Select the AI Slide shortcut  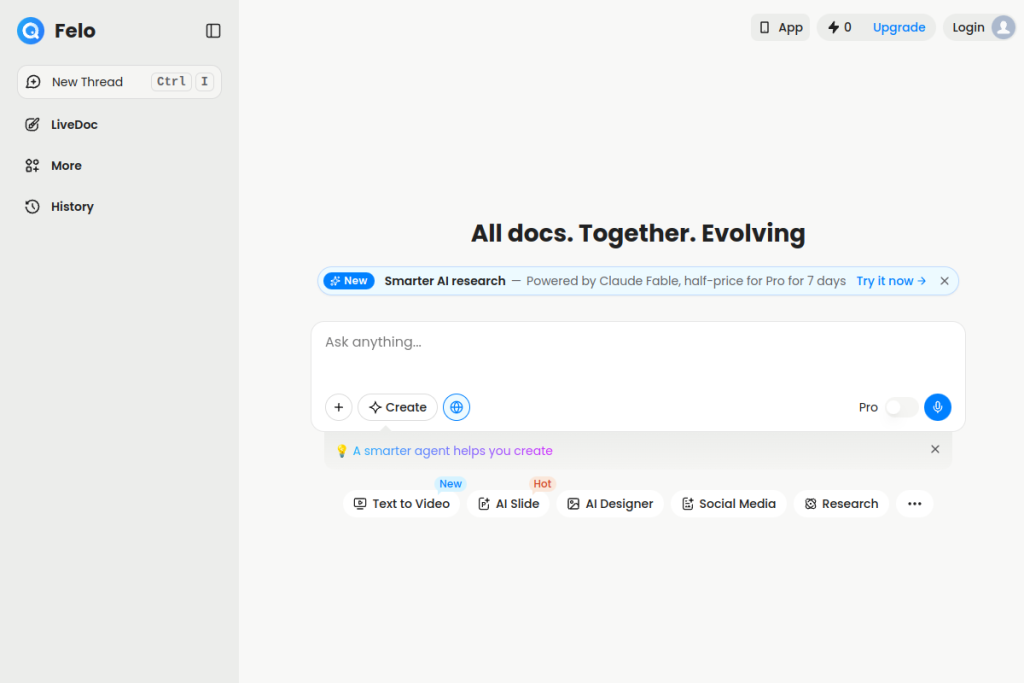(508, 504)
